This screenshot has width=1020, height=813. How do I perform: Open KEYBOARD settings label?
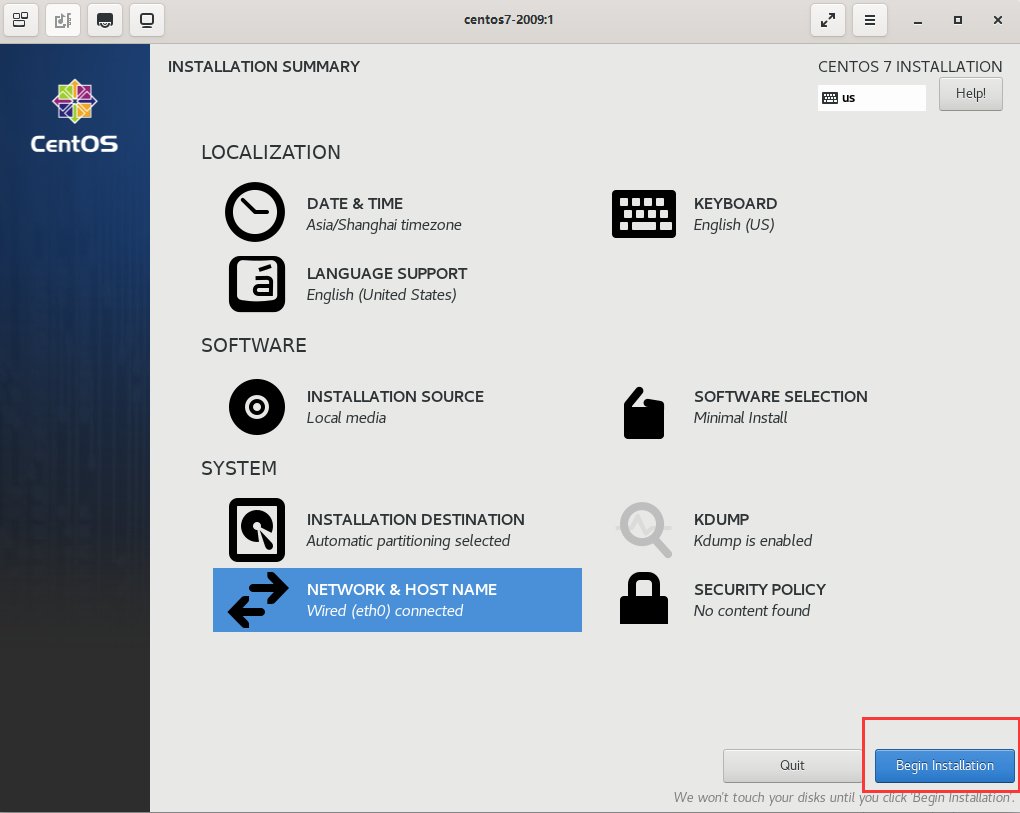point(735,204)
